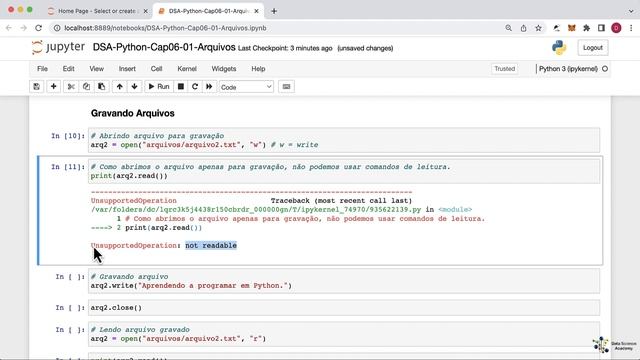Click the Logout button
The width and height of the screenshot is (640, 360).
coord(593,48)
